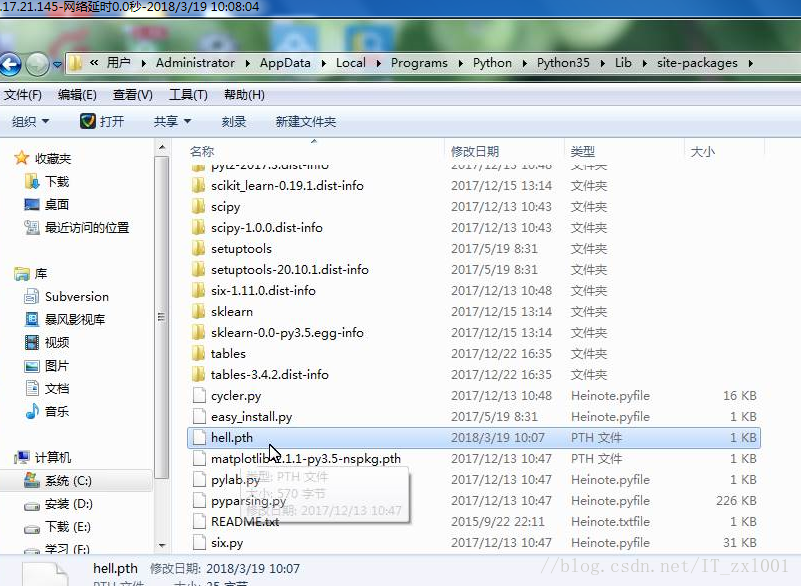Image resolution: width=801 pixels, height=586 pixels.
Task: Sort by the 名称 column header
Action: click(x=202, y=151)
